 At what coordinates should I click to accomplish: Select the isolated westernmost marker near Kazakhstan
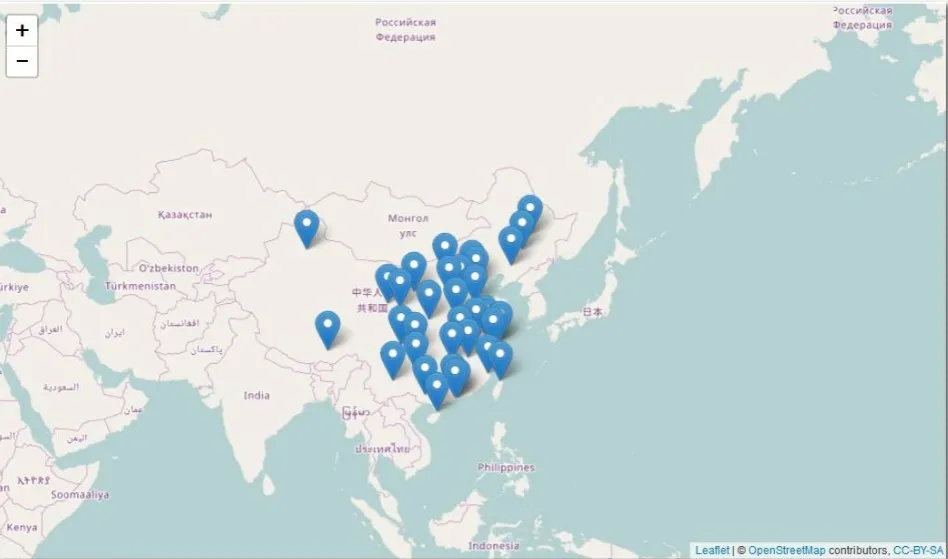click(x=307, y=227)
